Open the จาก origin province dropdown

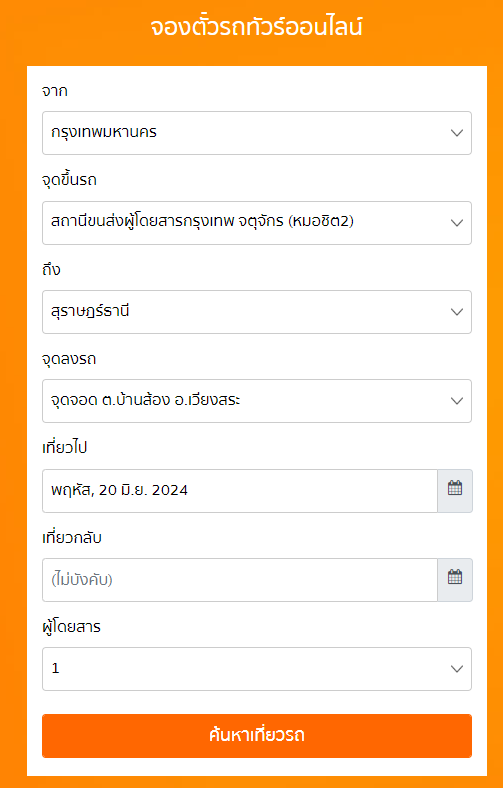(x=257, y=133)
